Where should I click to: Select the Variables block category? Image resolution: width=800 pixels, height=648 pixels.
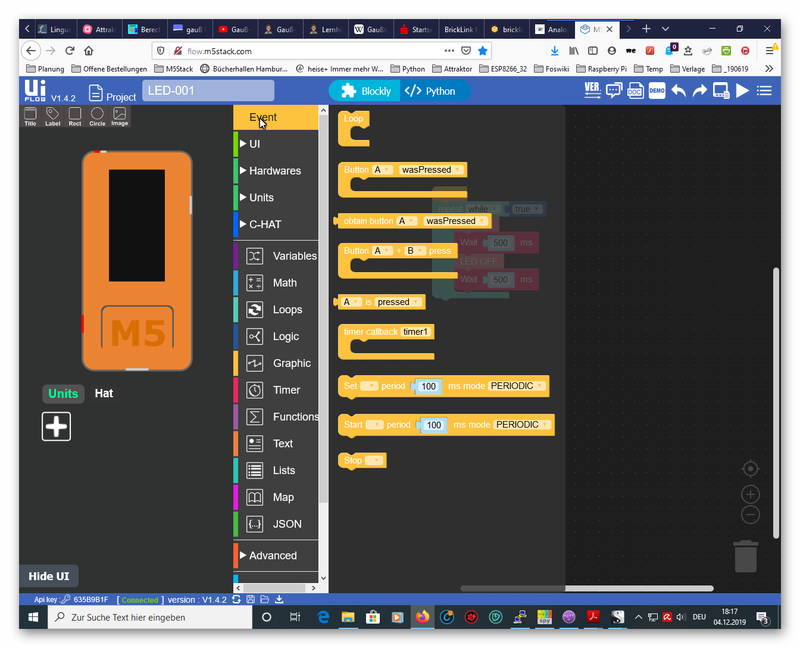tap(293, 256)
